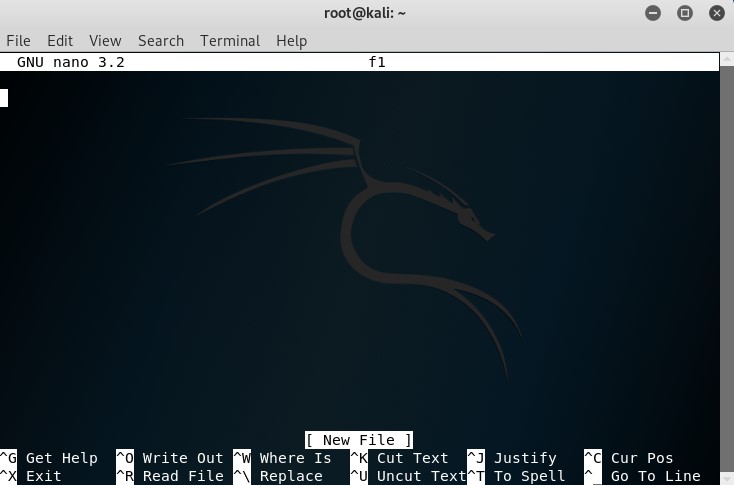
Task: Click the ^U Uncut Text shortcut
Action: [408, 476]
